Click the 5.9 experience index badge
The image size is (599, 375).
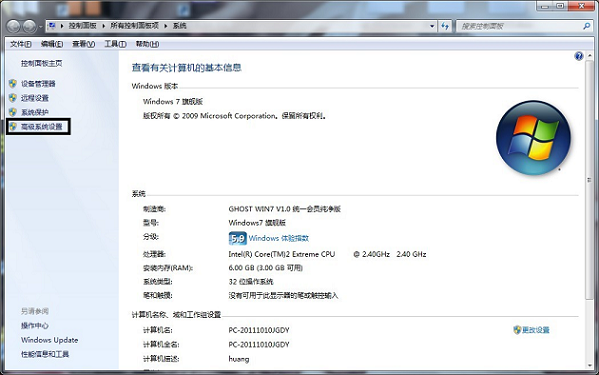[x=238, y=239]
